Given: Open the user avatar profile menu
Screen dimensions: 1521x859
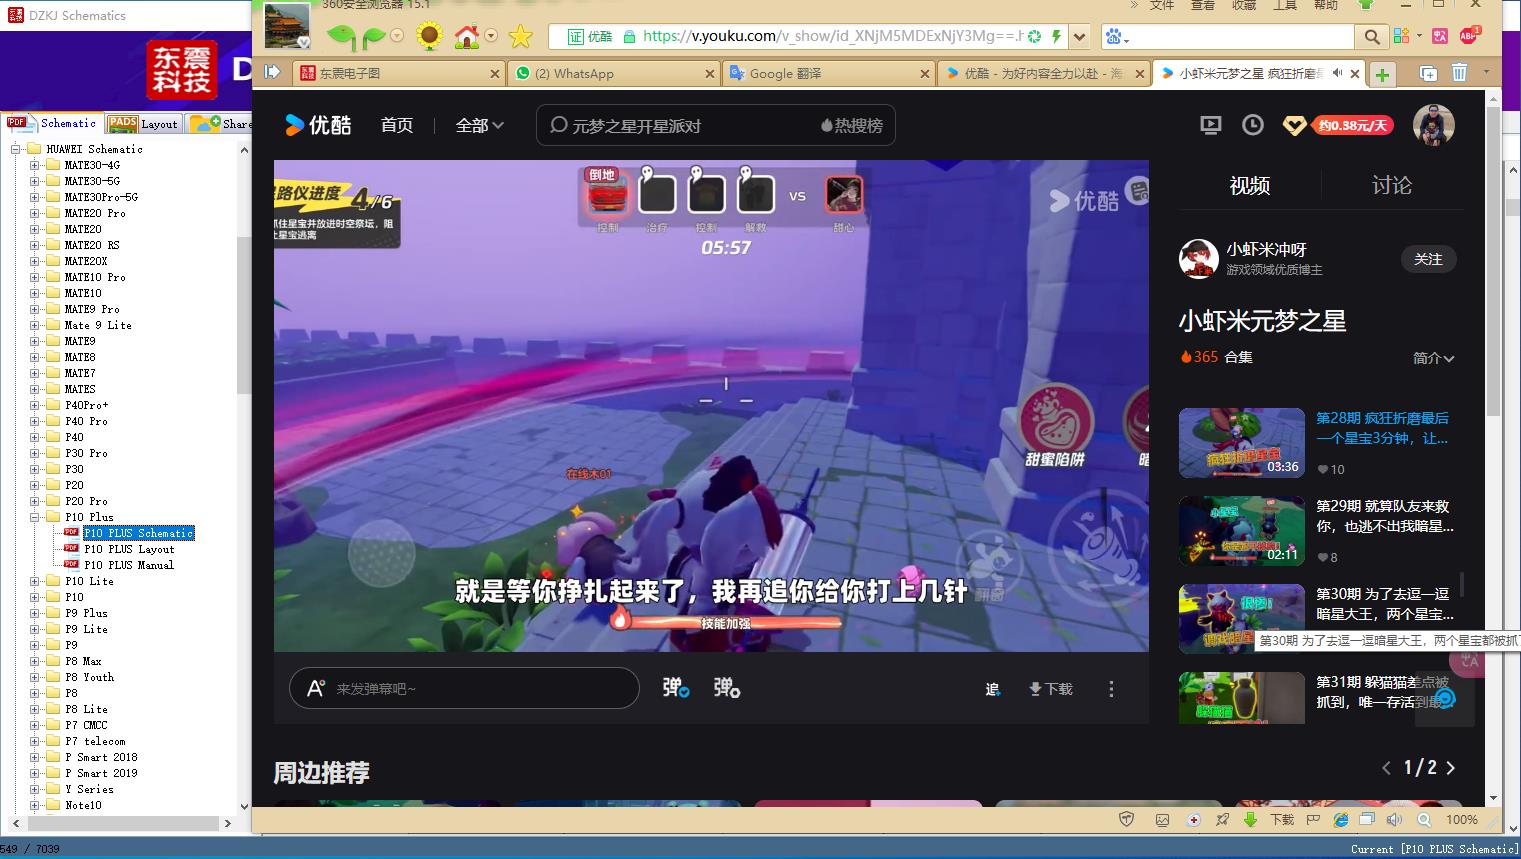Looking at the screenshot, I should (x=1433, y=125).
